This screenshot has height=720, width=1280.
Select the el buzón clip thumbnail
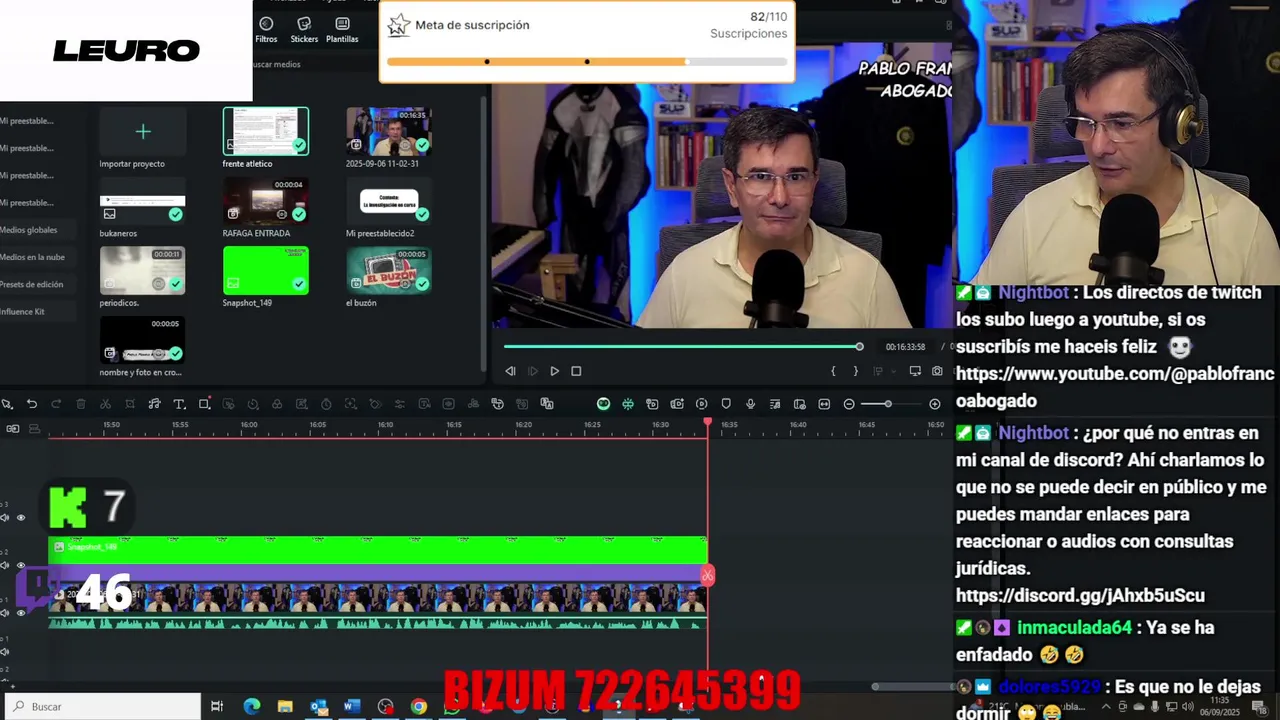[389, 270]
